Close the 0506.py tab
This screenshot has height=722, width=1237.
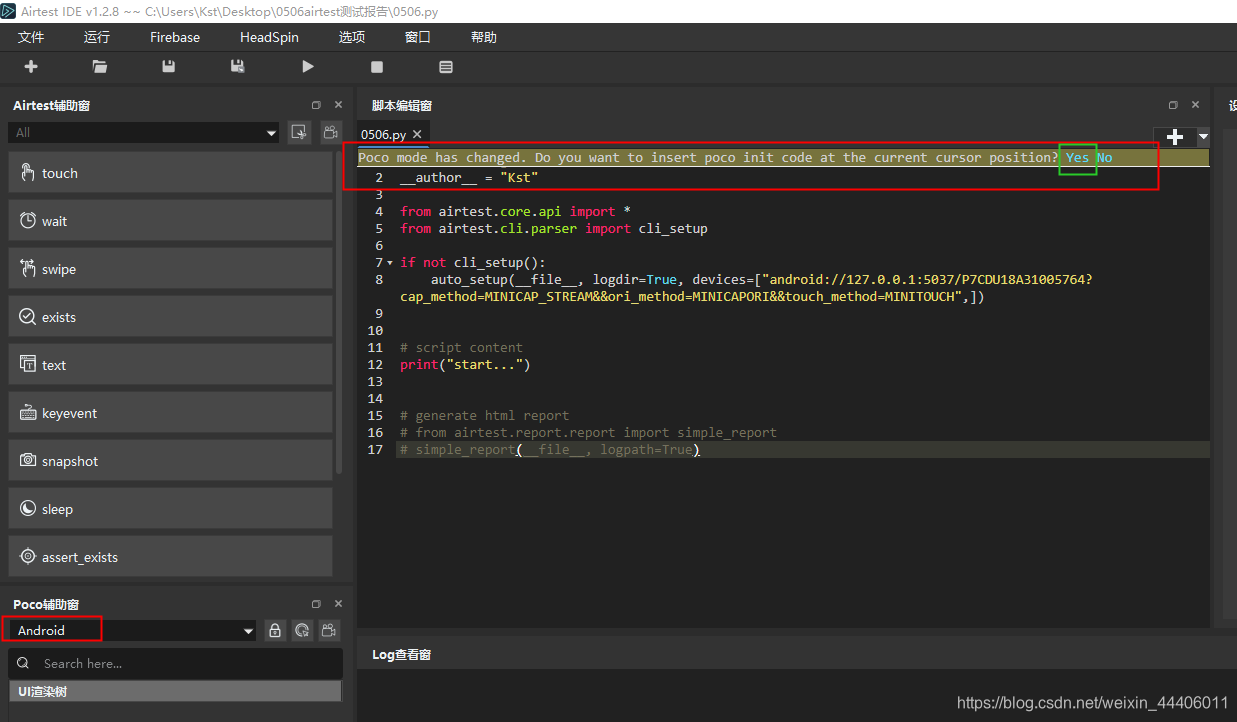(417, 134)
